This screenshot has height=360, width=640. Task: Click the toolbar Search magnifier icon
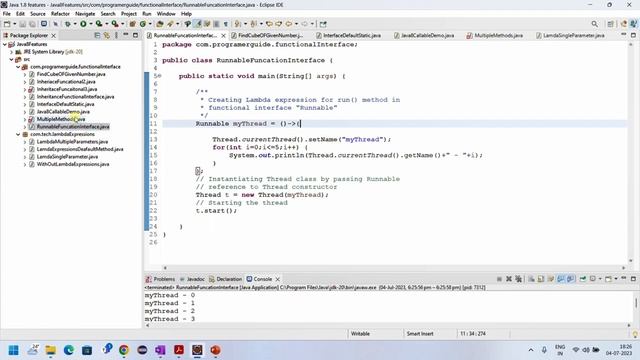[x=595, y=24]
